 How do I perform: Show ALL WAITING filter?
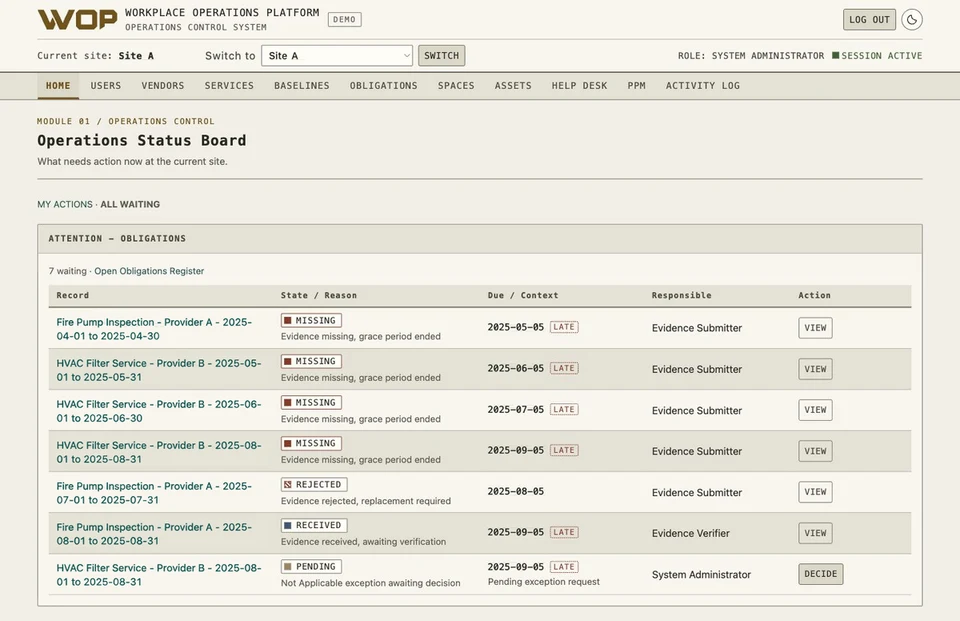pos(130,205)
